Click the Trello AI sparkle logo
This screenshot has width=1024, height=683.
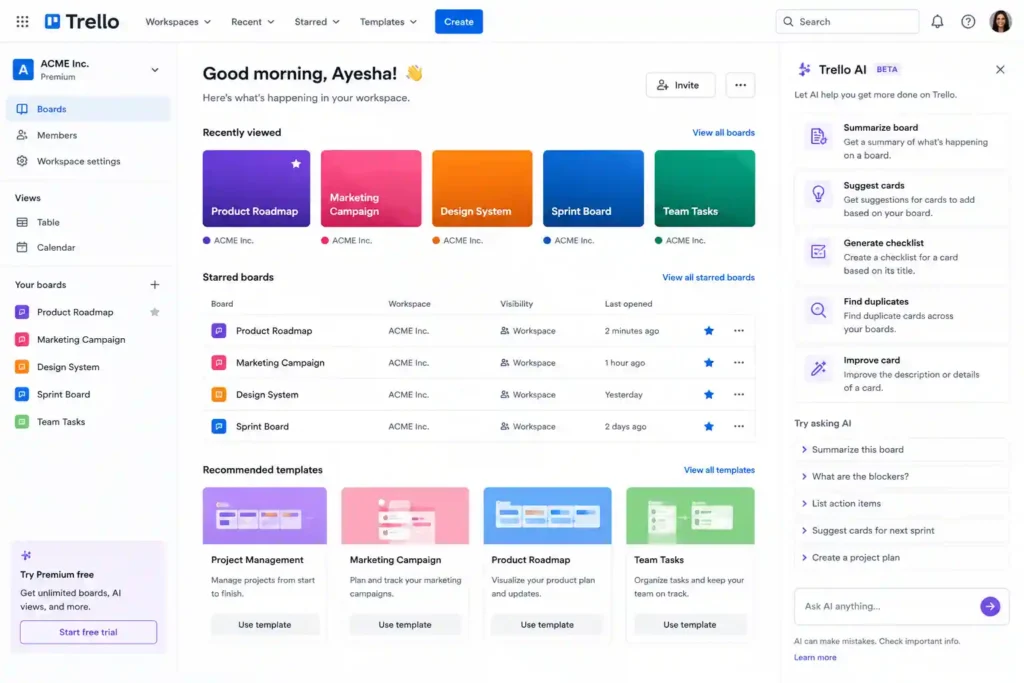click(x=805, y=69)
